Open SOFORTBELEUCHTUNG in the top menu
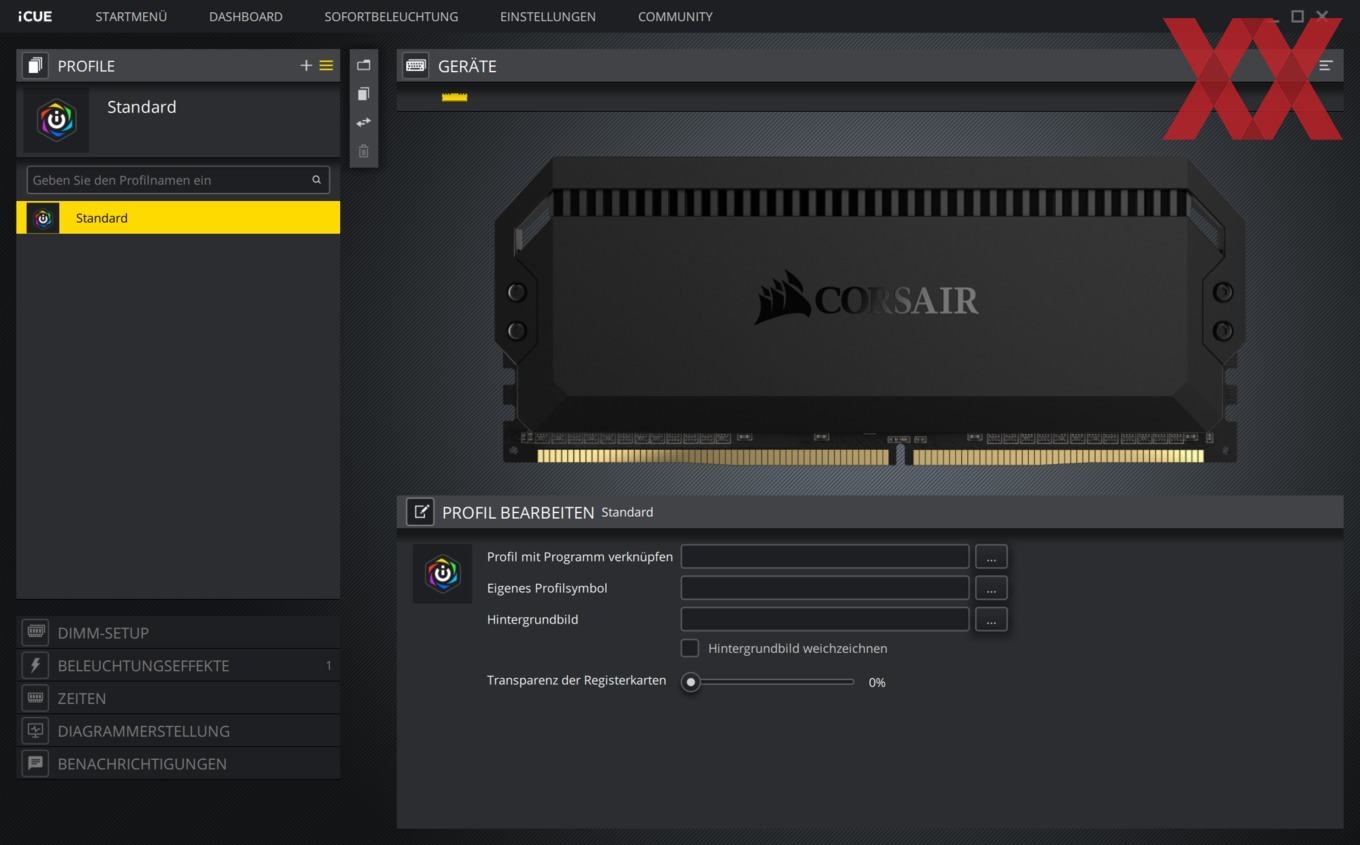1360x845 pixels. pos(391,17)
